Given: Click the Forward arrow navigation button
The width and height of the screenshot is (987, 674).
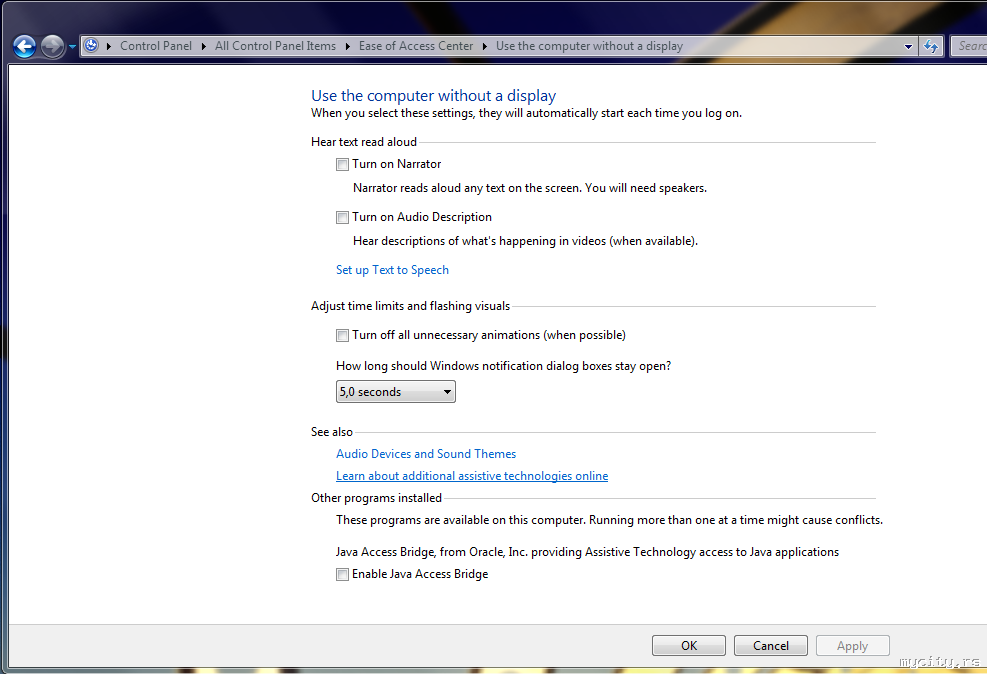Looking at the screenshot, I should point(52,47).
